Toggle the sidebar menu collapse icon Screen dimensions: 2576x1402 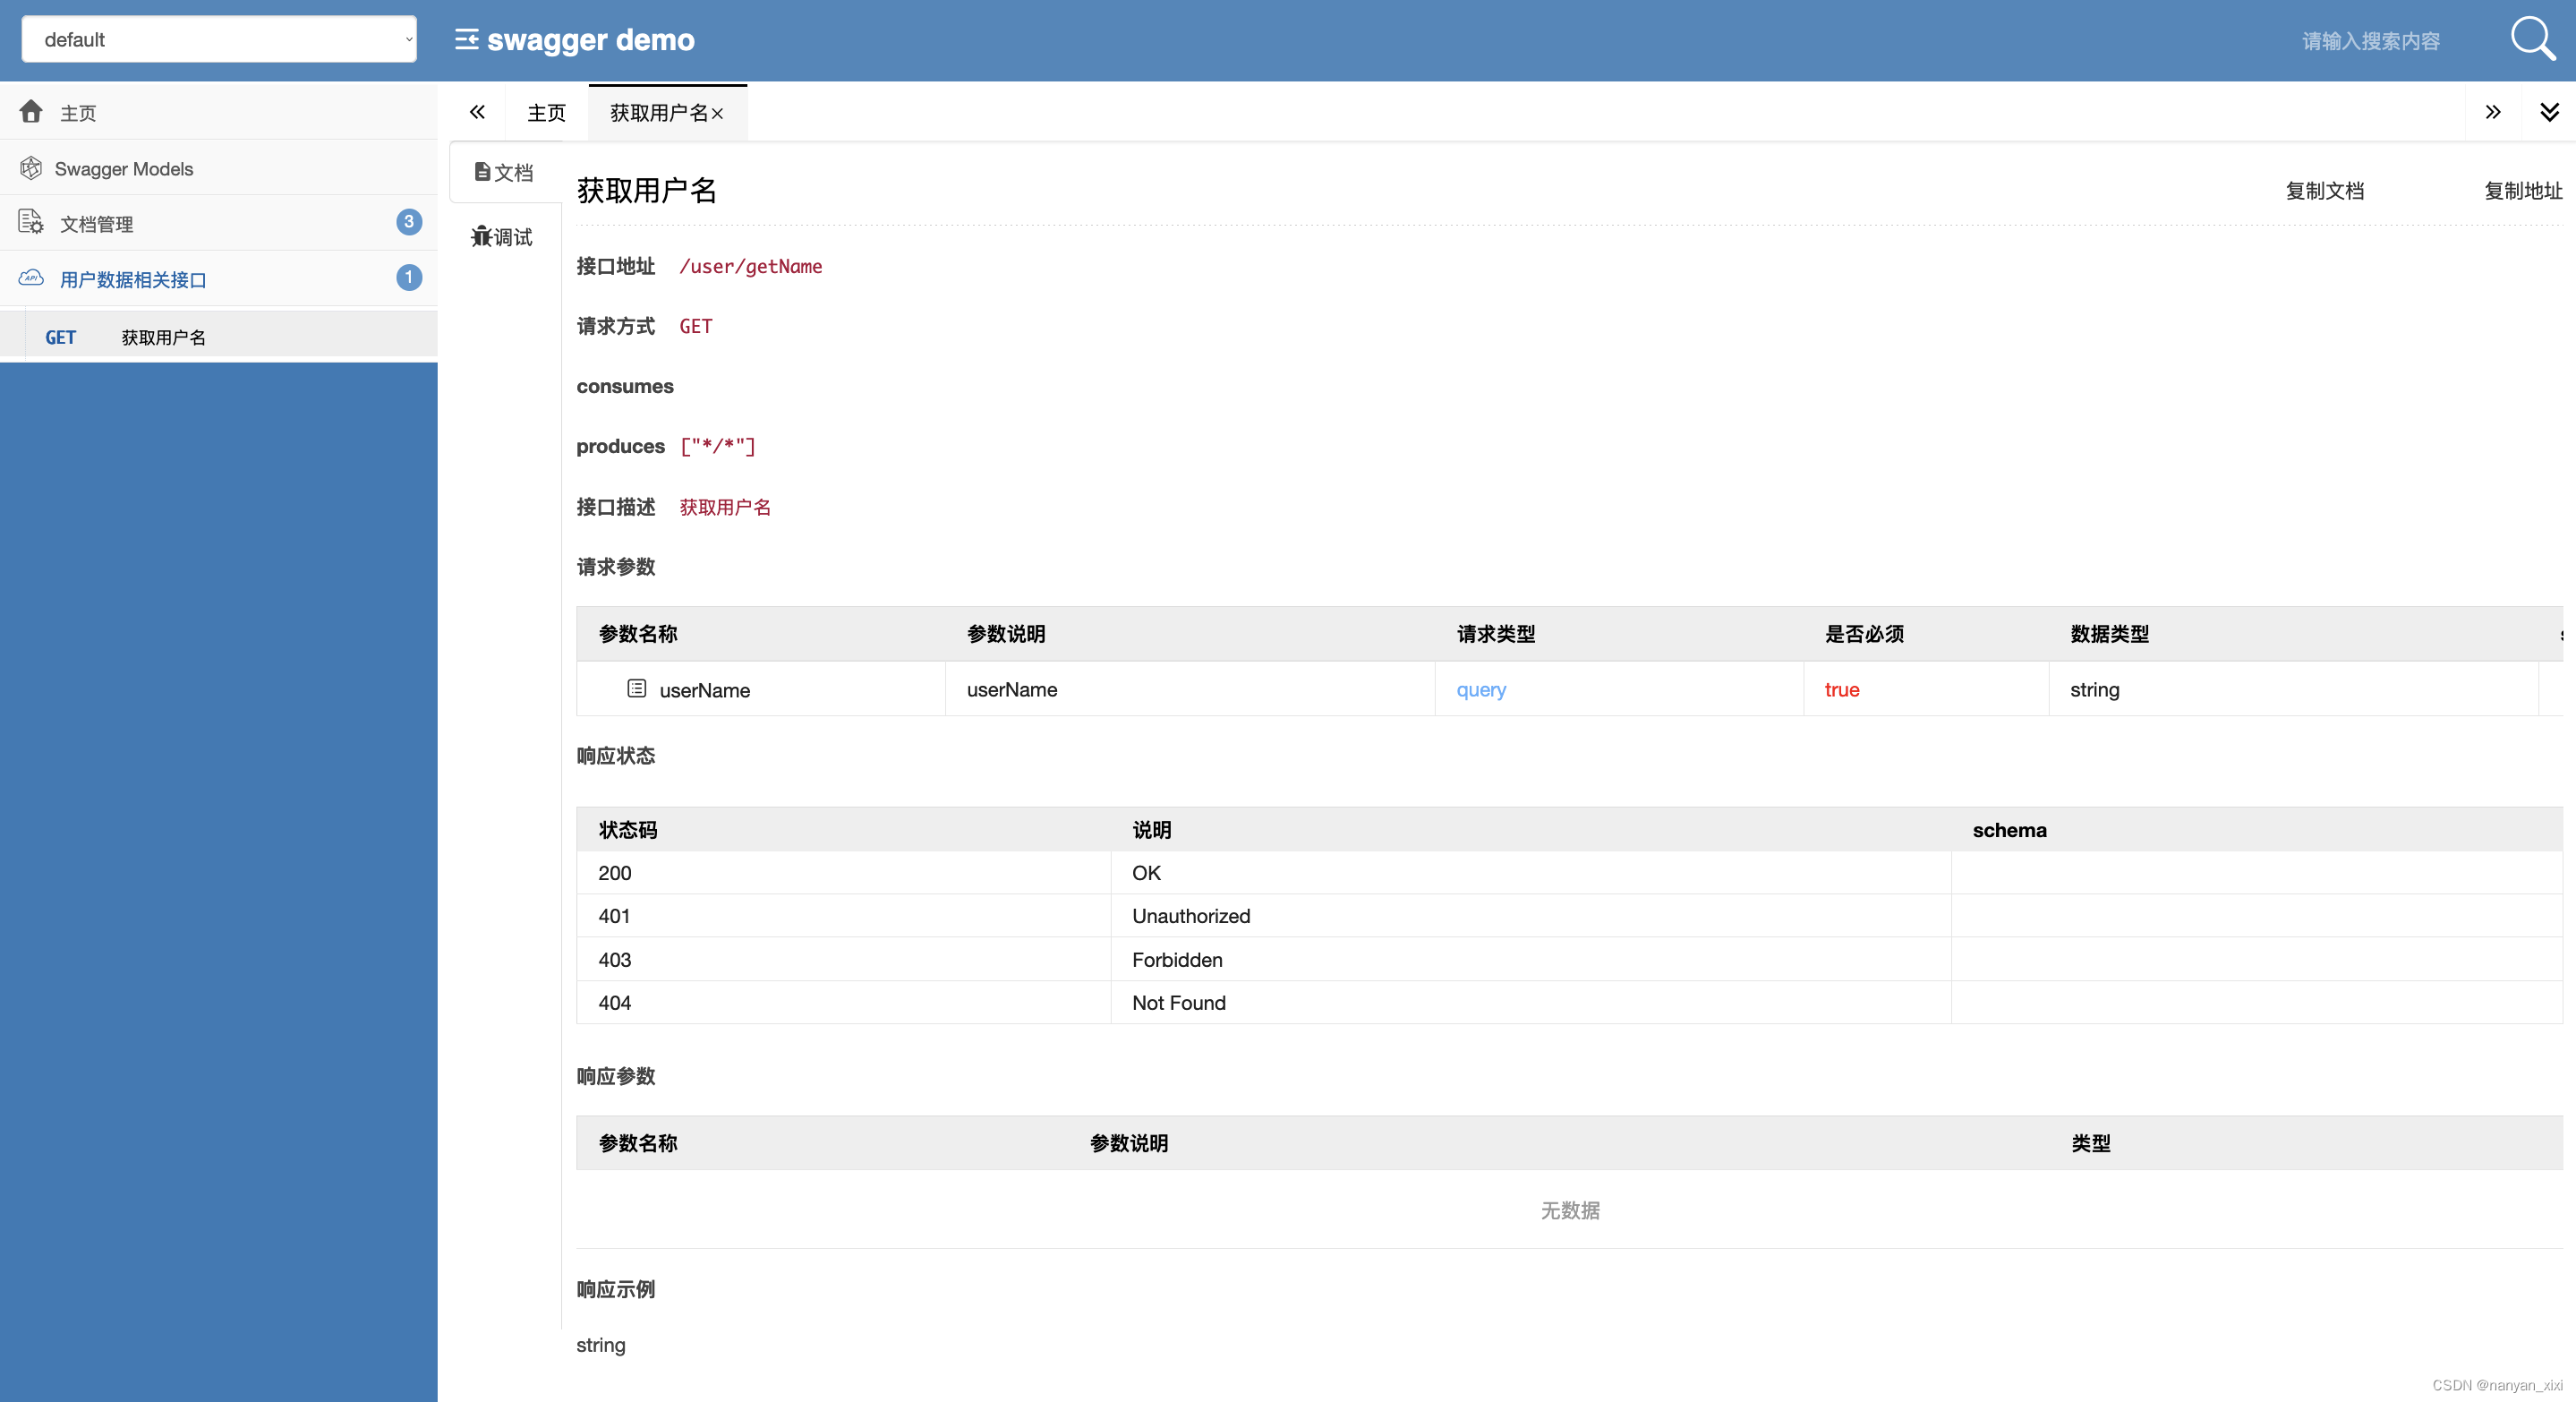pos(466,40)
